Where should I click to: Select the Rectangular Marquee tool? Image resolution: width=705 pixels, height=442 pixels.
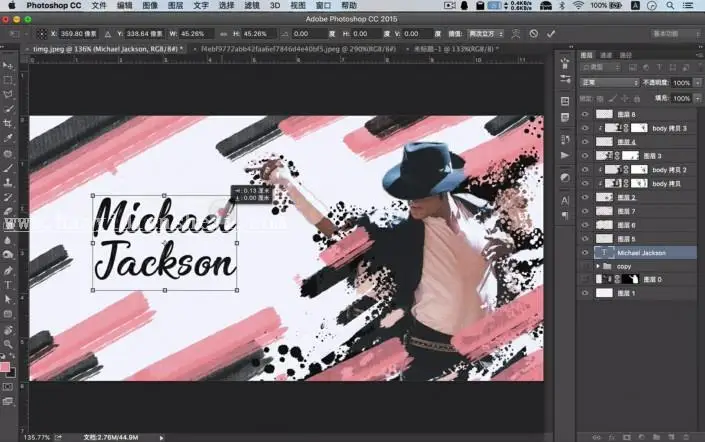click(8, 80)
